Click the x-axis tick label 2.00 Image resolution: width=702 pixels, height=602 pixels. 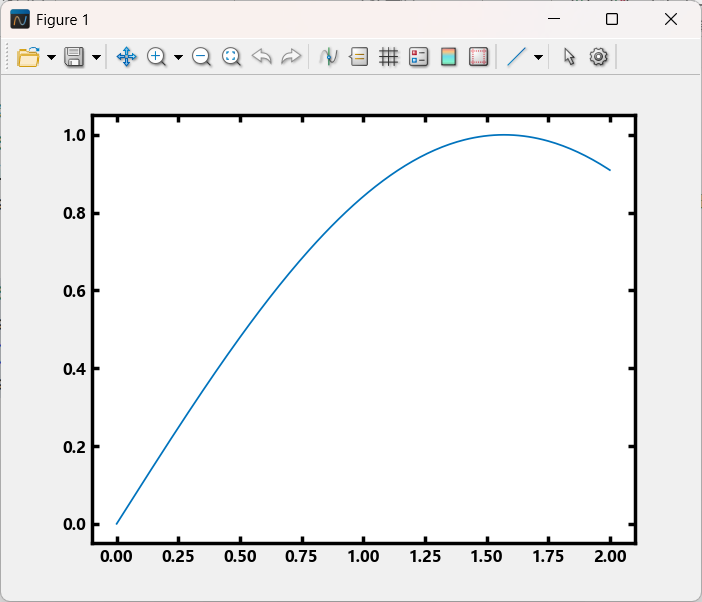point(610,556)
